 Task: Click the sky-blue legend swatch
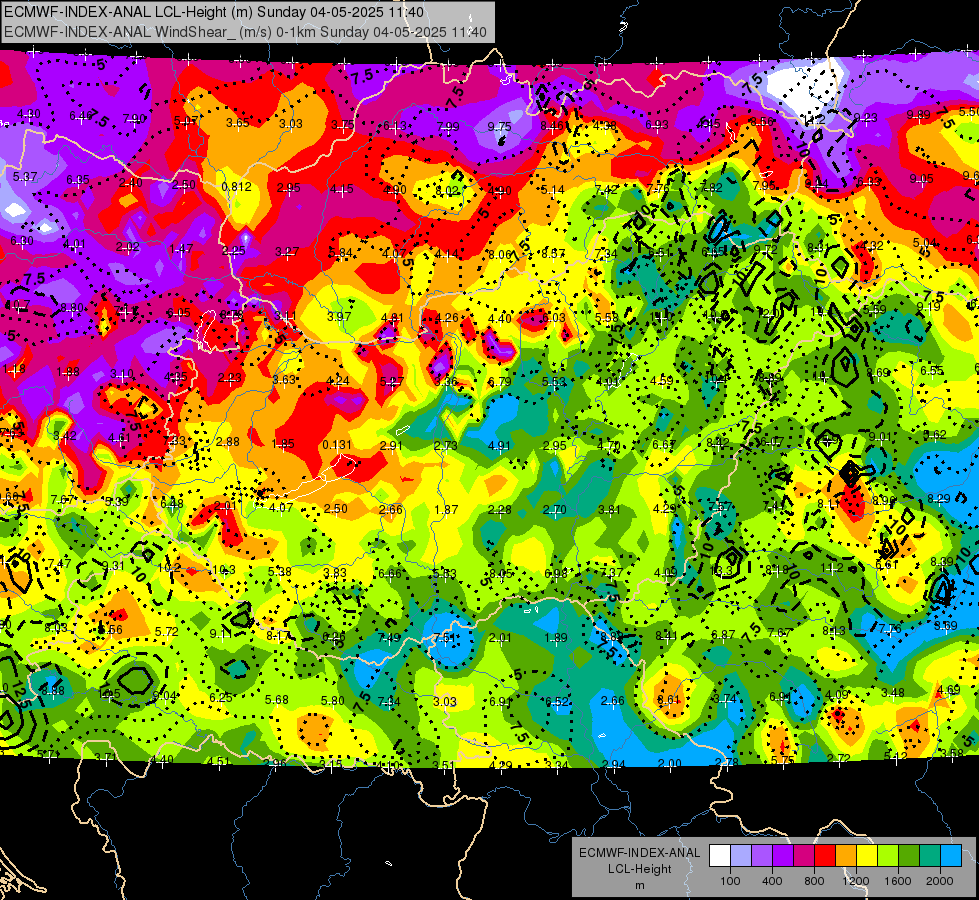[951, 856]
